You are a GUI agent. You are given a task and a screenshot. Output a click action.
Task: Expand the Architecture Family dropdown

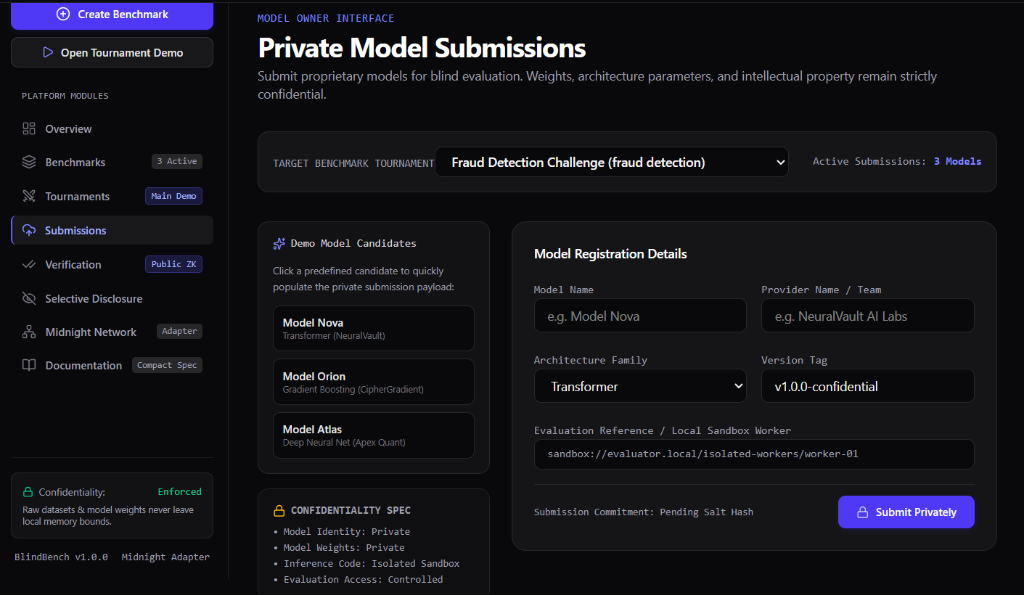(x=640, y=386)
